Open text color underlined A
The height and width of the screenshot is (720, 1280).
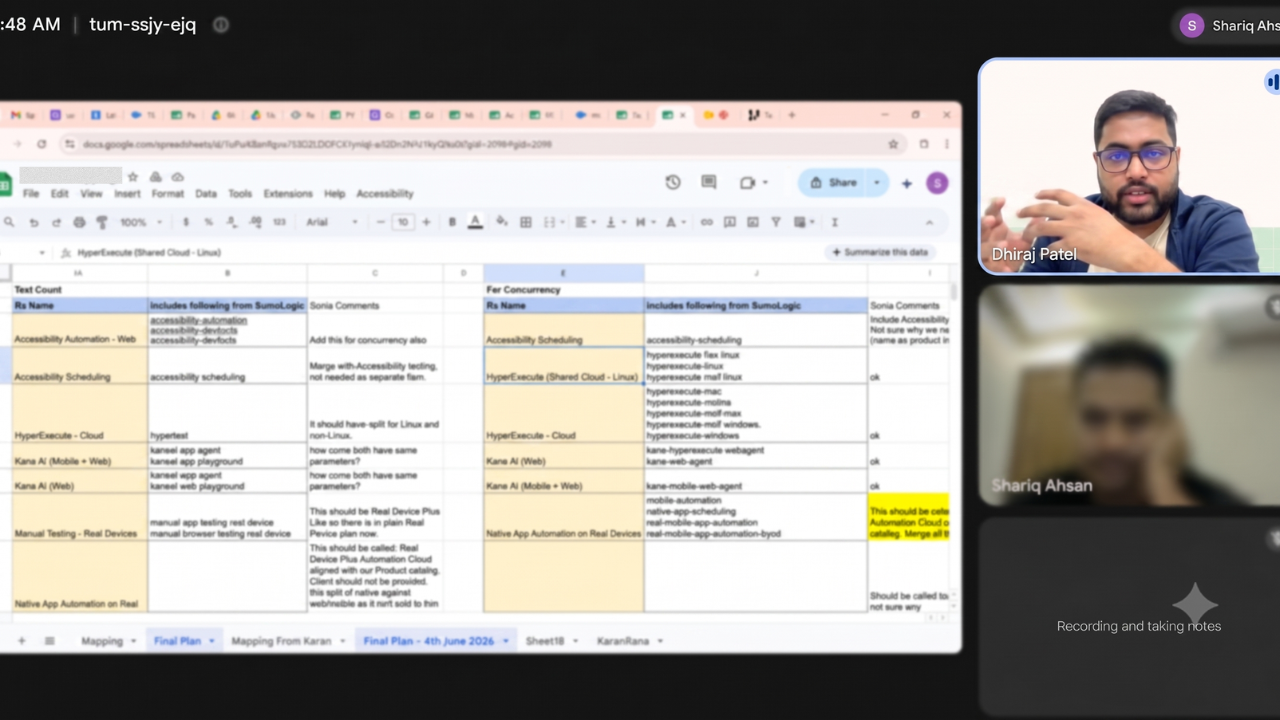[476, 222]
